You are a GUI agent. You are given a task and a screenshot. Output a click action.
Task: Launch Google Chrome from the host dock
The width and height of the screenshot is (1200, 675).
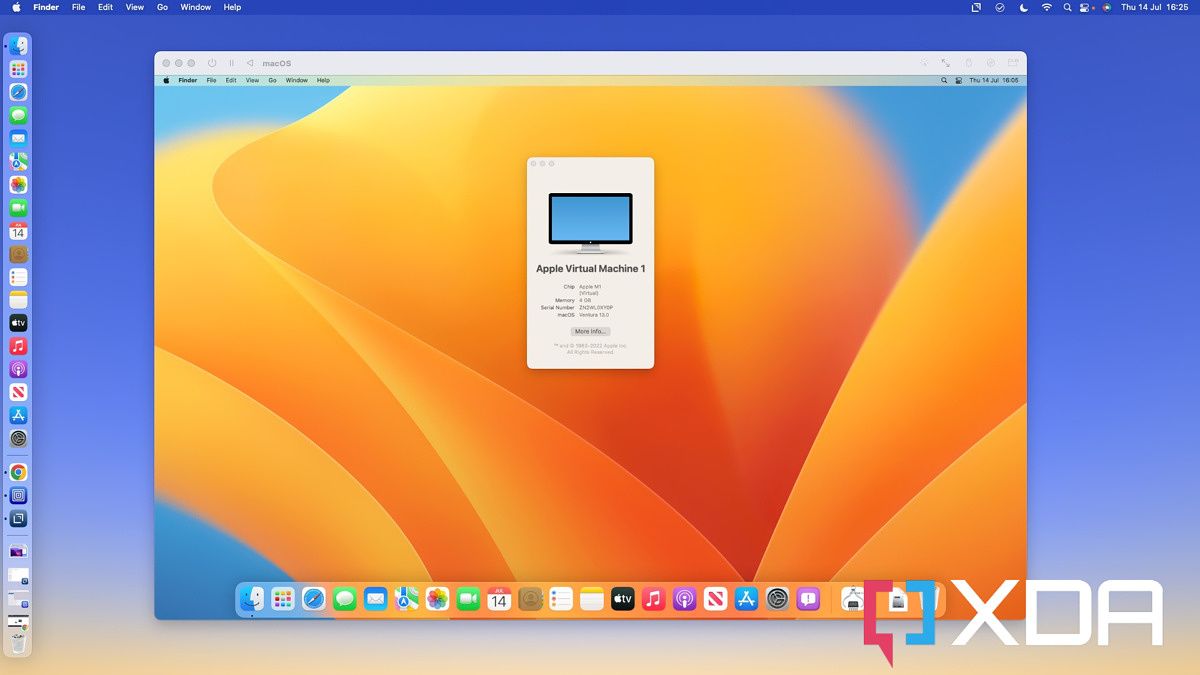pyautogui.click(x=18, y=472)
